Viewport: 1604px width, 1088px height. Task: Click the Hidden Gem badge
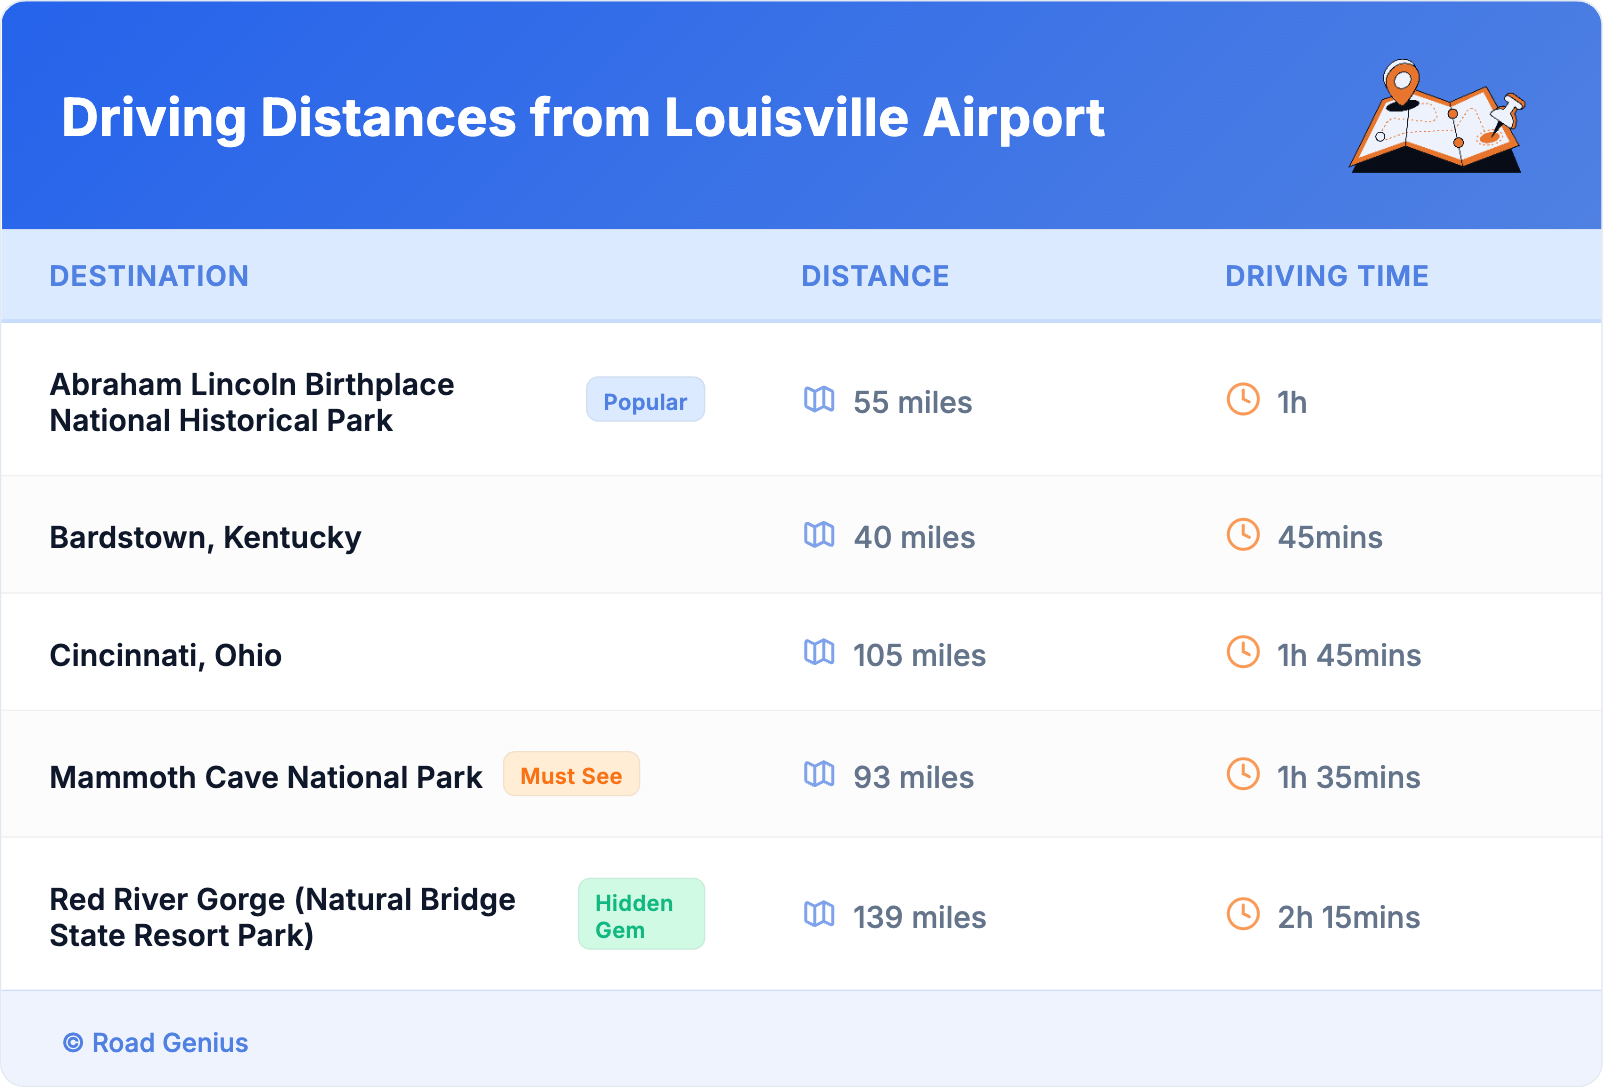[641, 915]
